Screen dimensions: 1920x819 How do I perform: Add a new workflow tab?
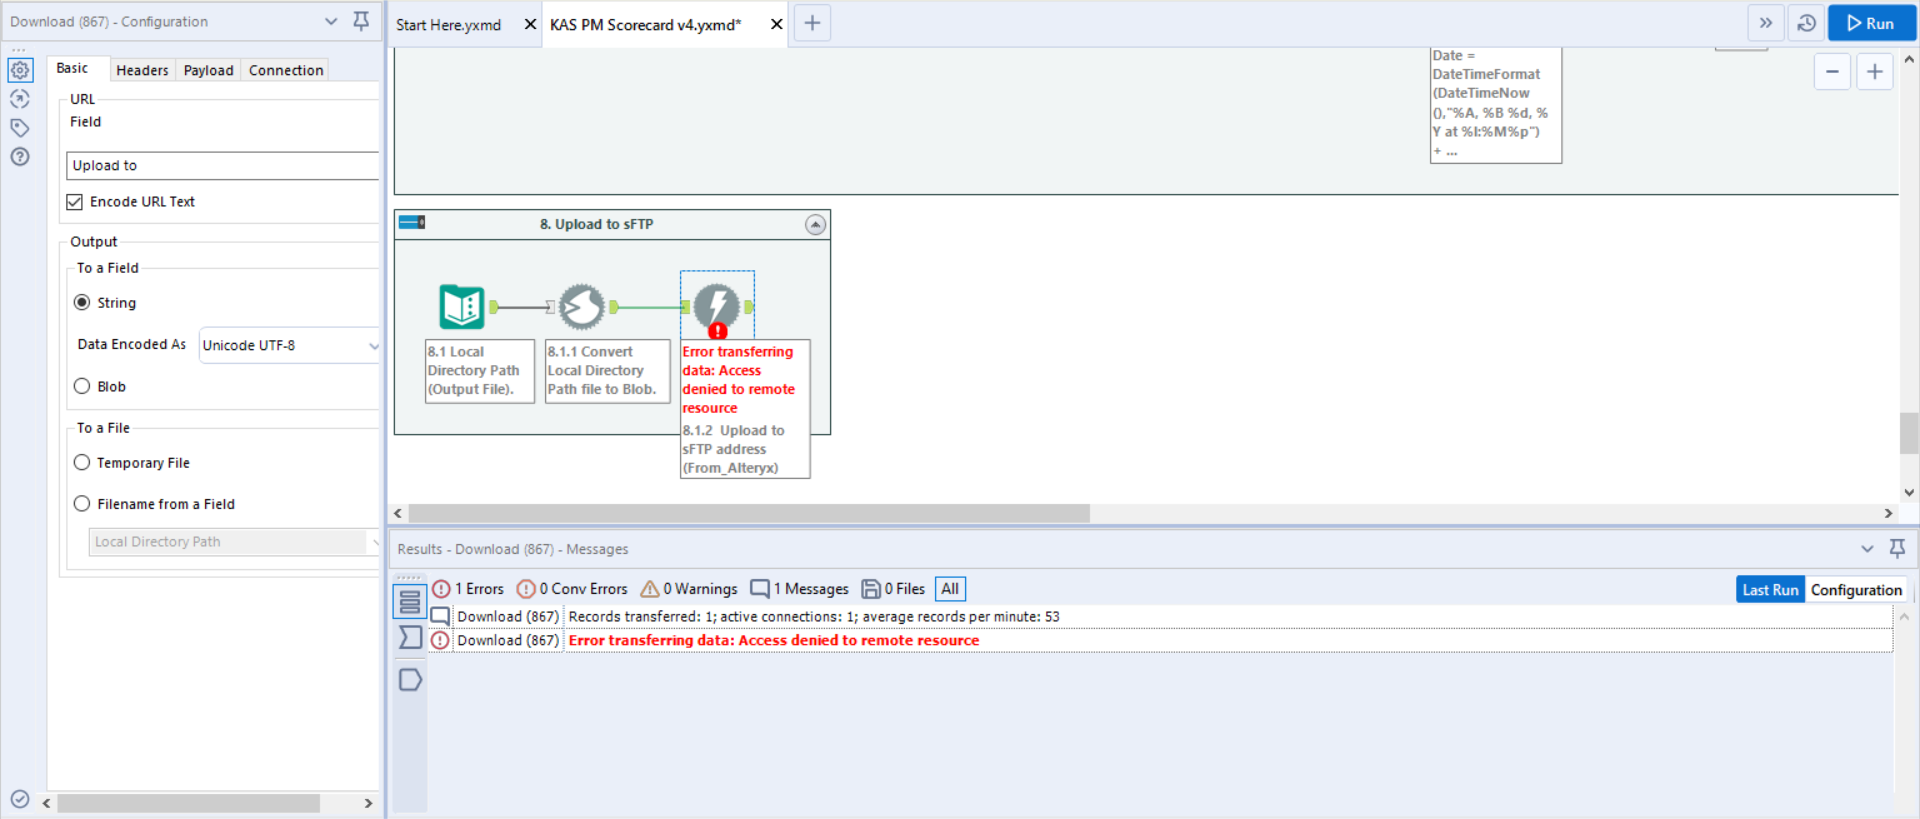(x=812, y=23)
